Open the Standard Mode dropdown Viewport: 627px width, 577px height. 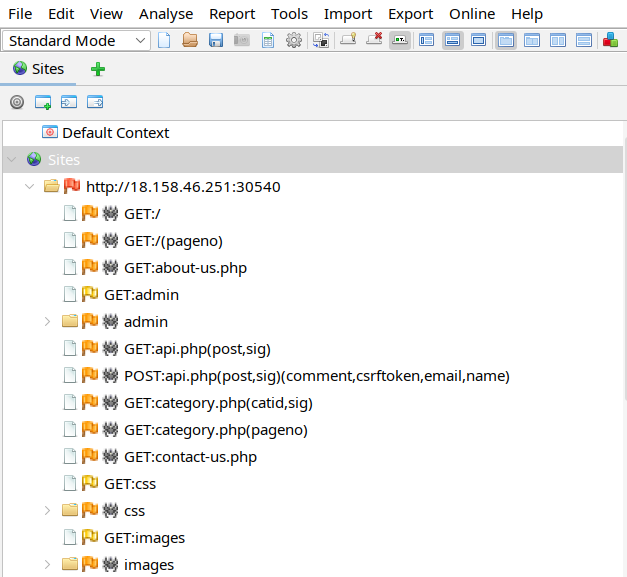coord(76,41)
